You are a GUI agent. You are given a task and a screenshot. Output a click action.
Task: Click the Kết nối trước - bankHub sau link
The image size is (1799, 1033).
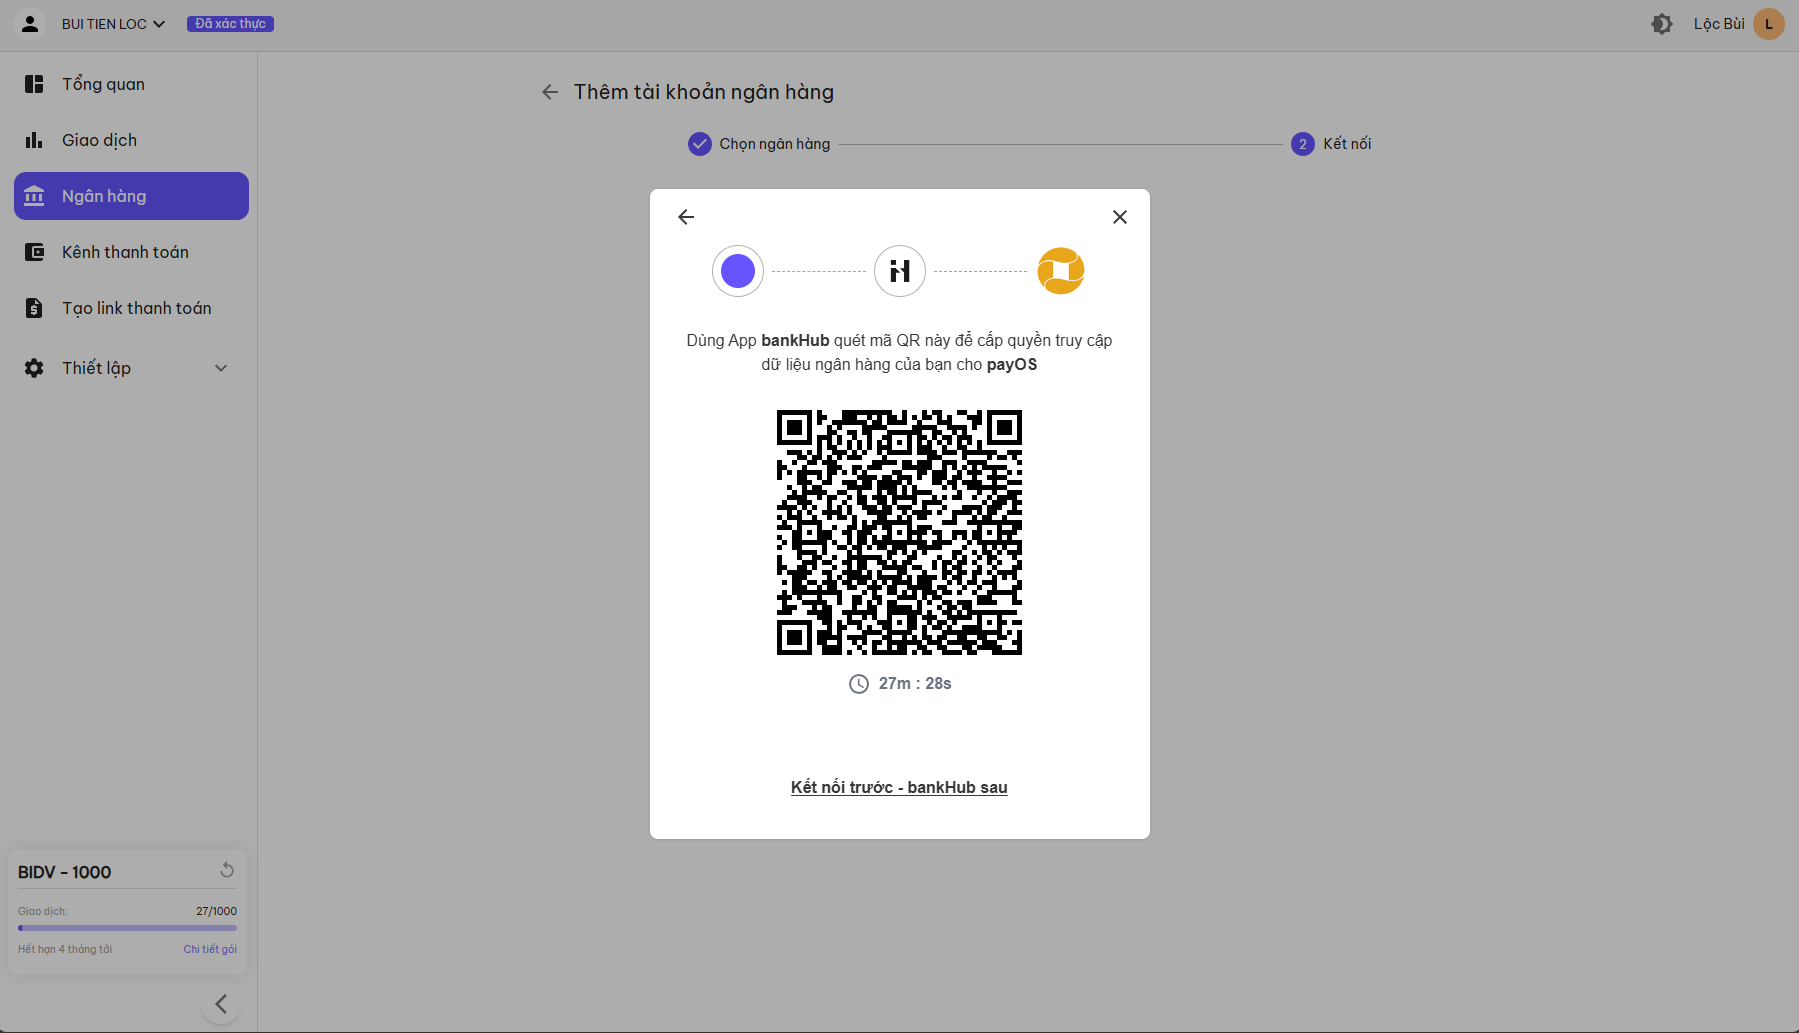click(899, 787)
